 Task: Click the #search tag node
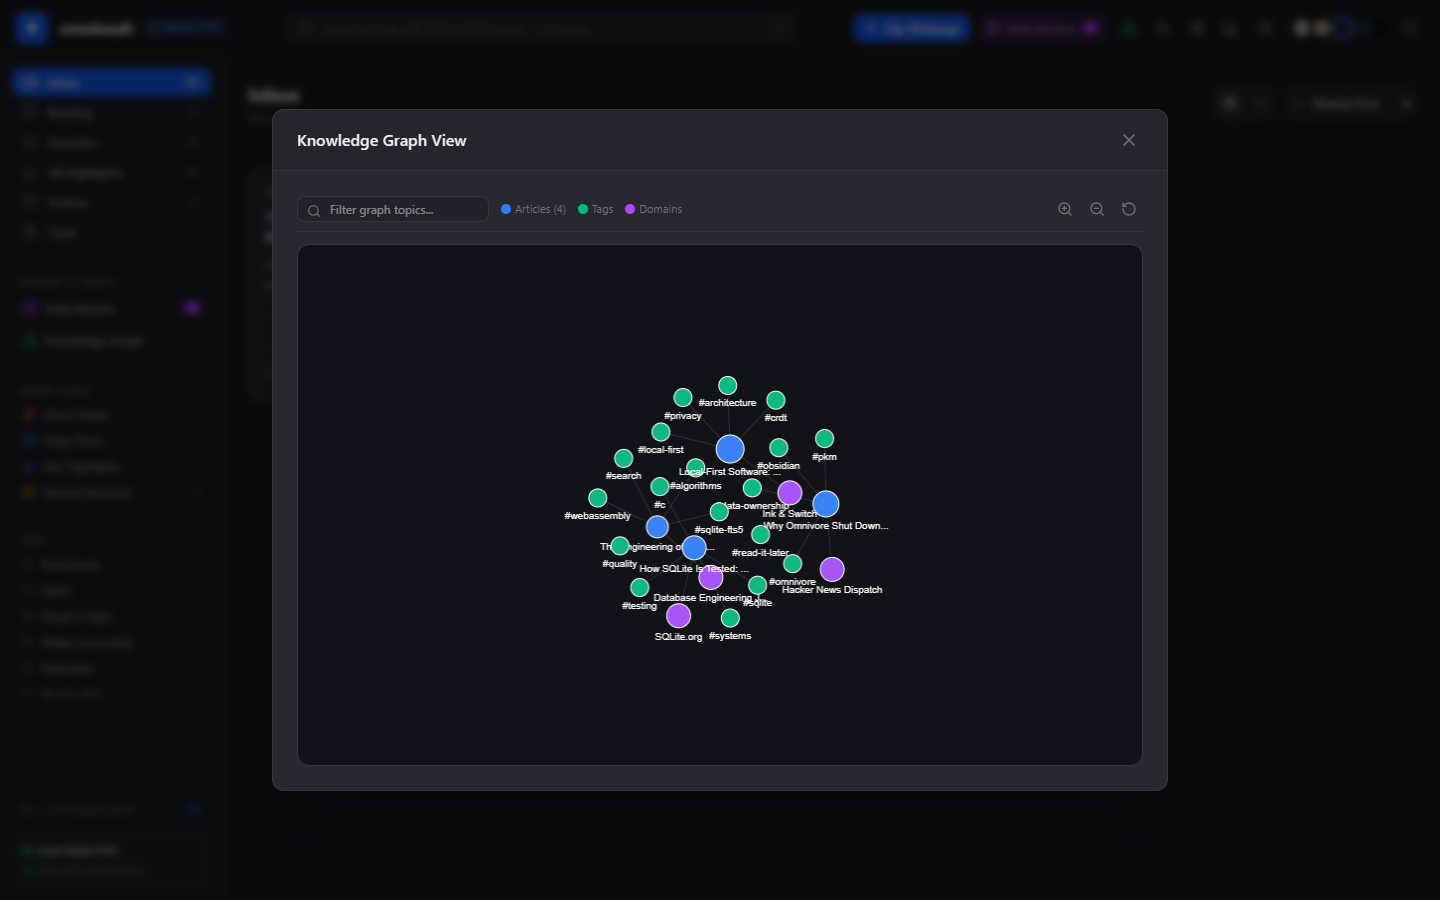[x=624, y=458]
